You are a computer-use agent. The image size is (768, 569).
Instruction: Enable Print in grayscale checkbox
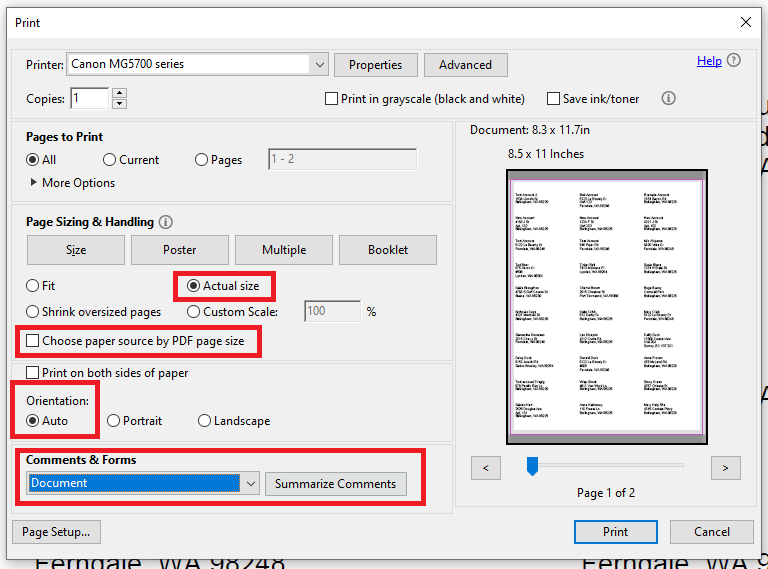coord(332,99)
